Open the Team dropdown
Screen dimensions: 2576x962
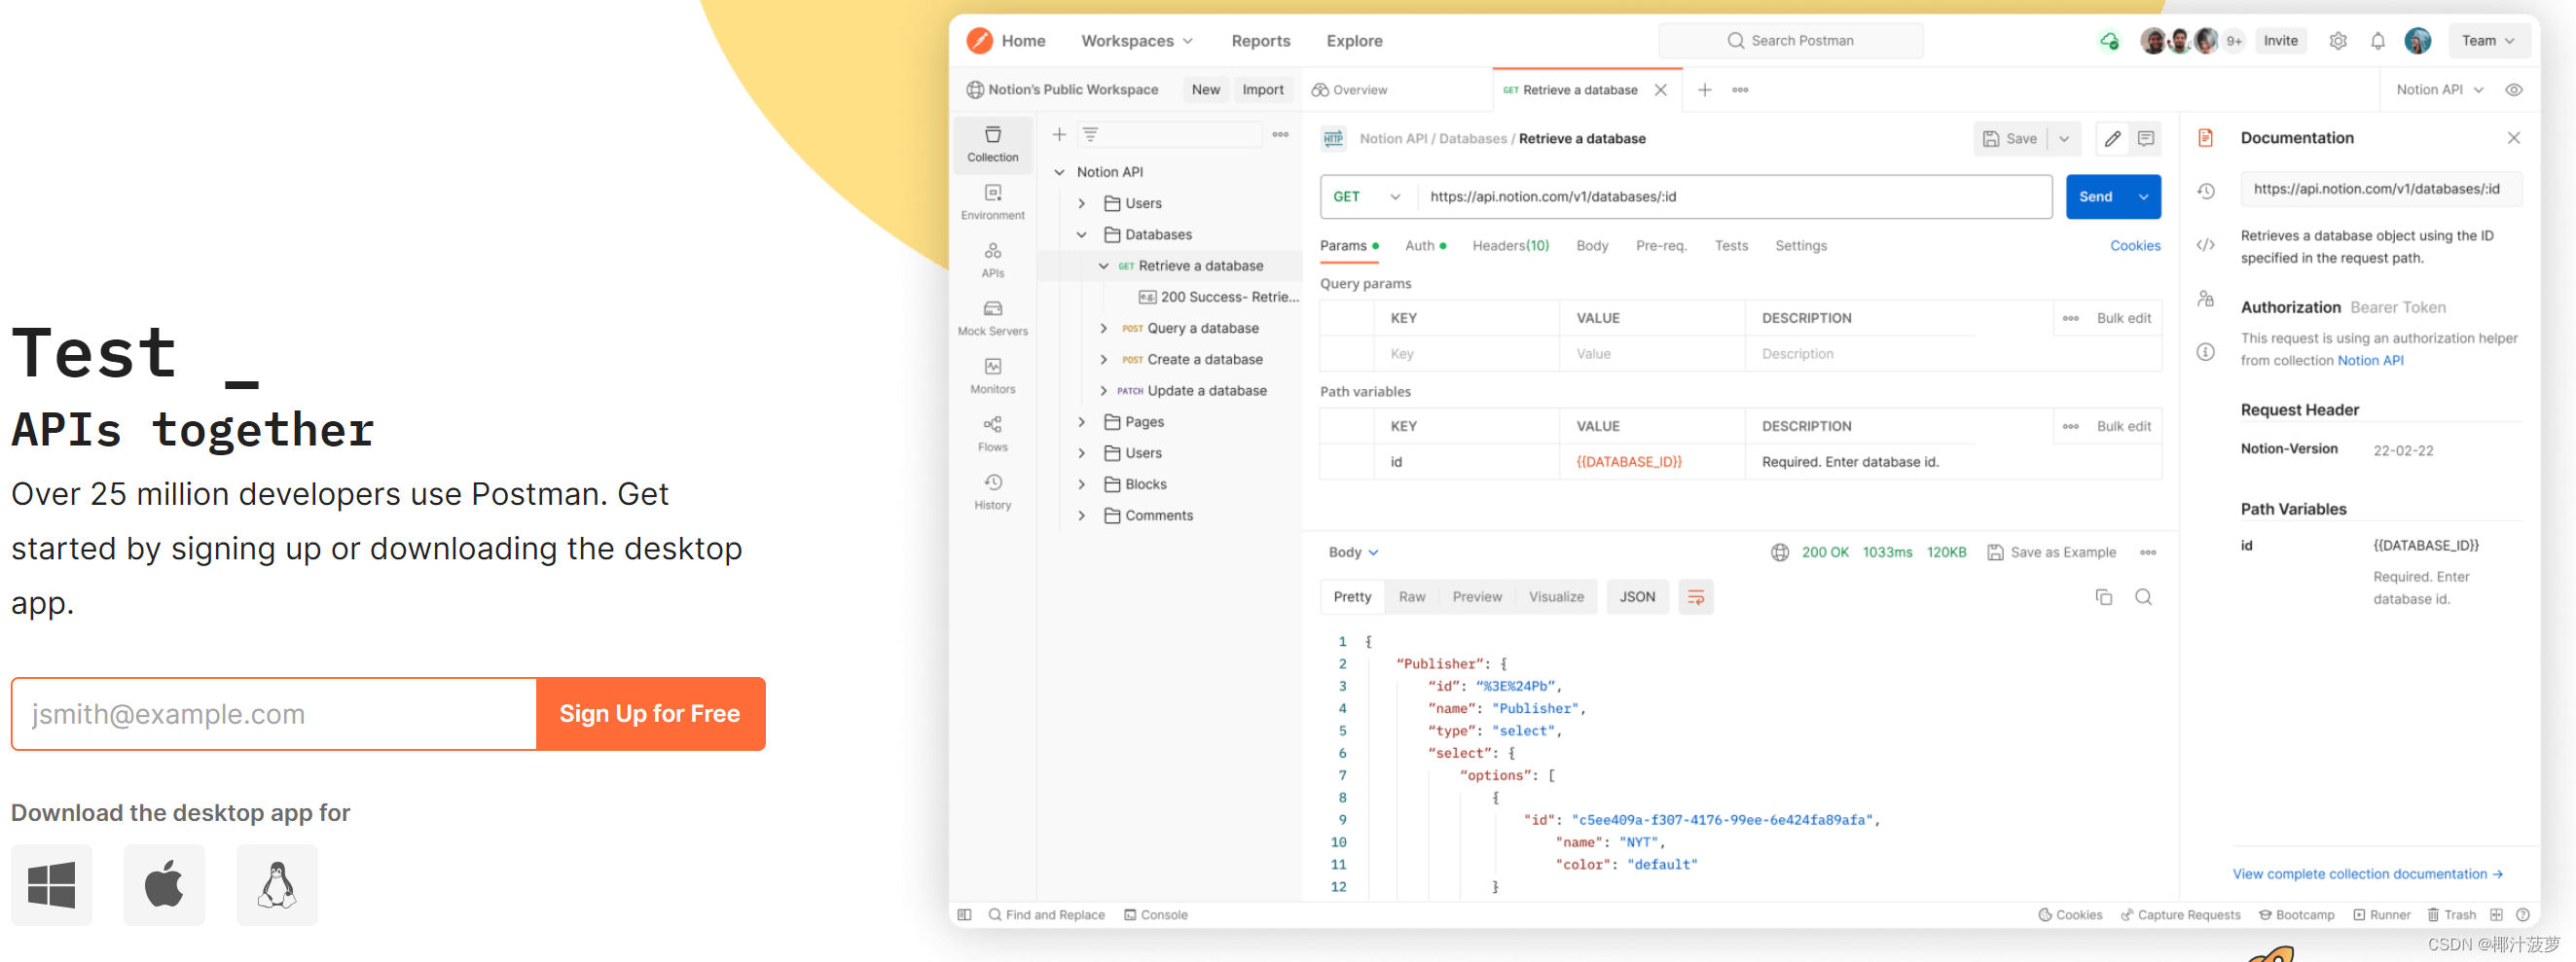[x=2489, y=41]
